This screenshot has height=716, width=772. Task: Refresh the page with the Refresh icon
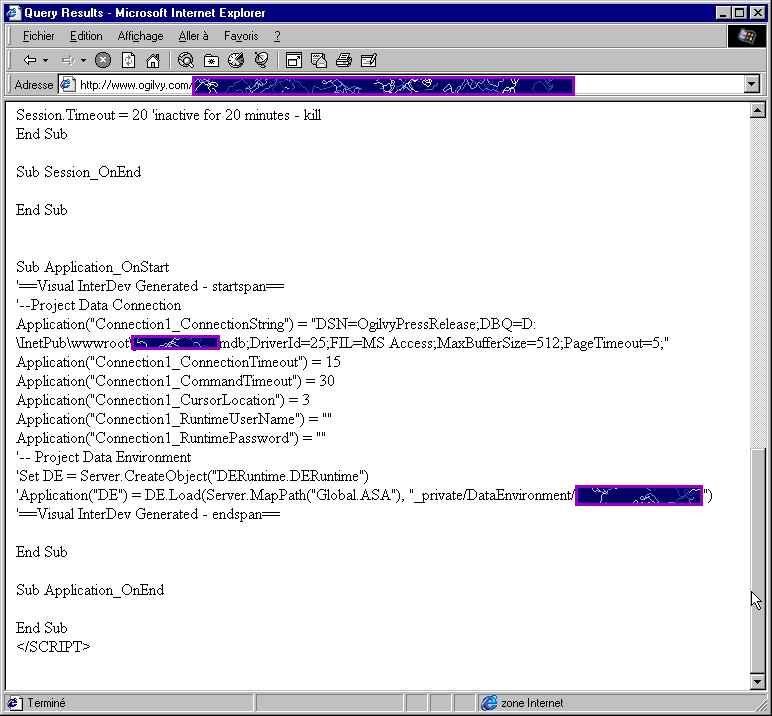tap(129, 60)
